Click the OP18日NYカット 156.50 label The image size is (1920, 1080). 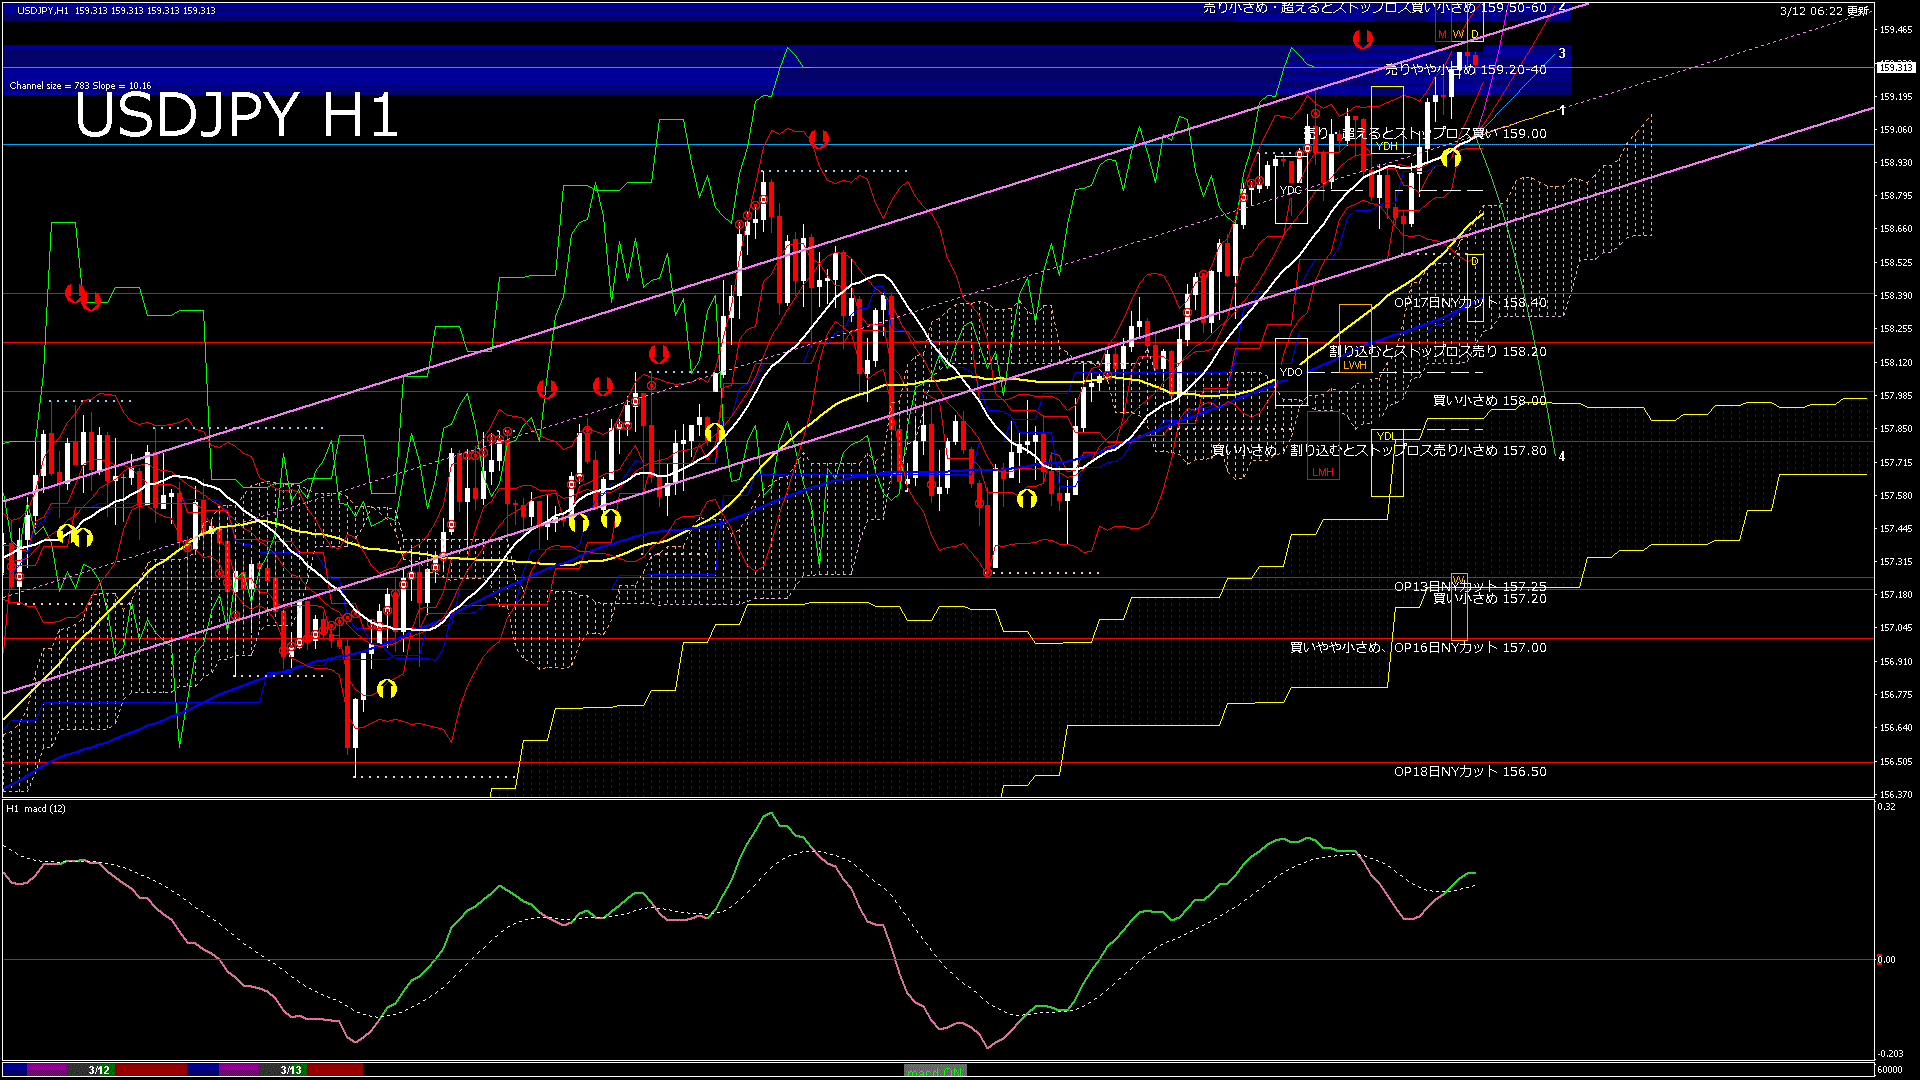tap(1469, 772)
